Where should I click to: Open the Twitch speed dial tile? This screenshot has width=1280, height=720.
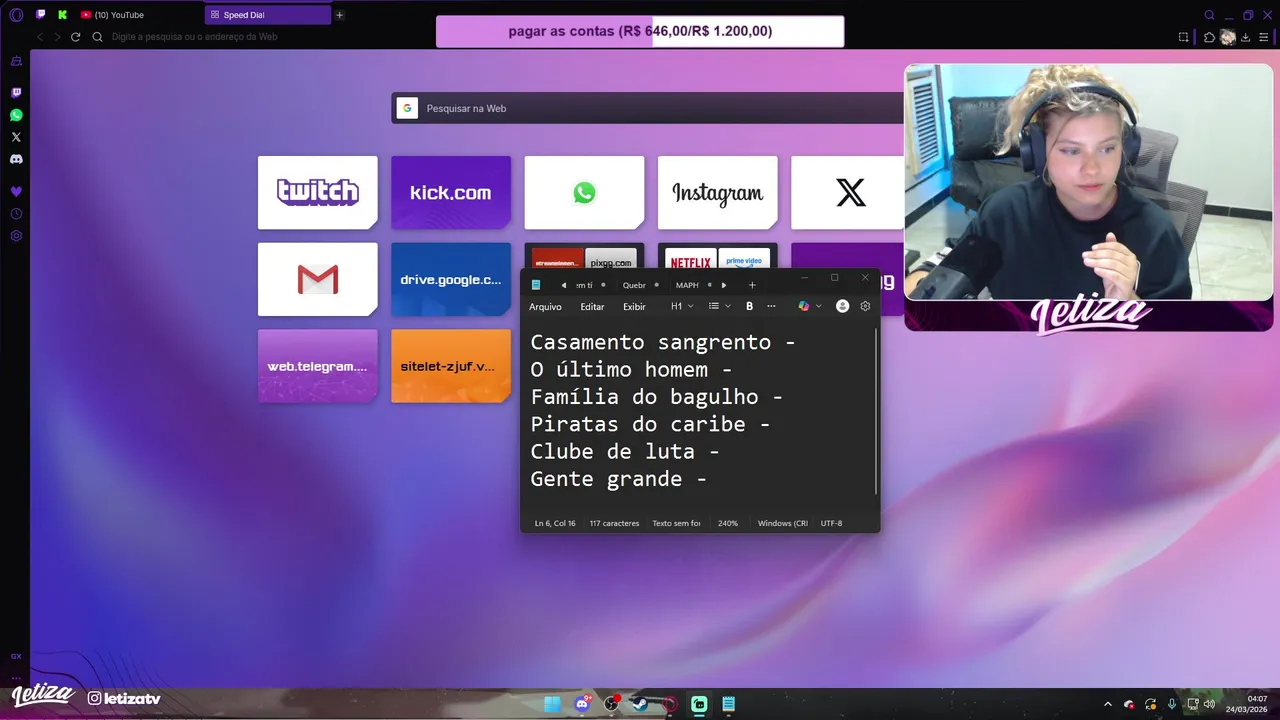pyautogui.click(x=318, y=192)
